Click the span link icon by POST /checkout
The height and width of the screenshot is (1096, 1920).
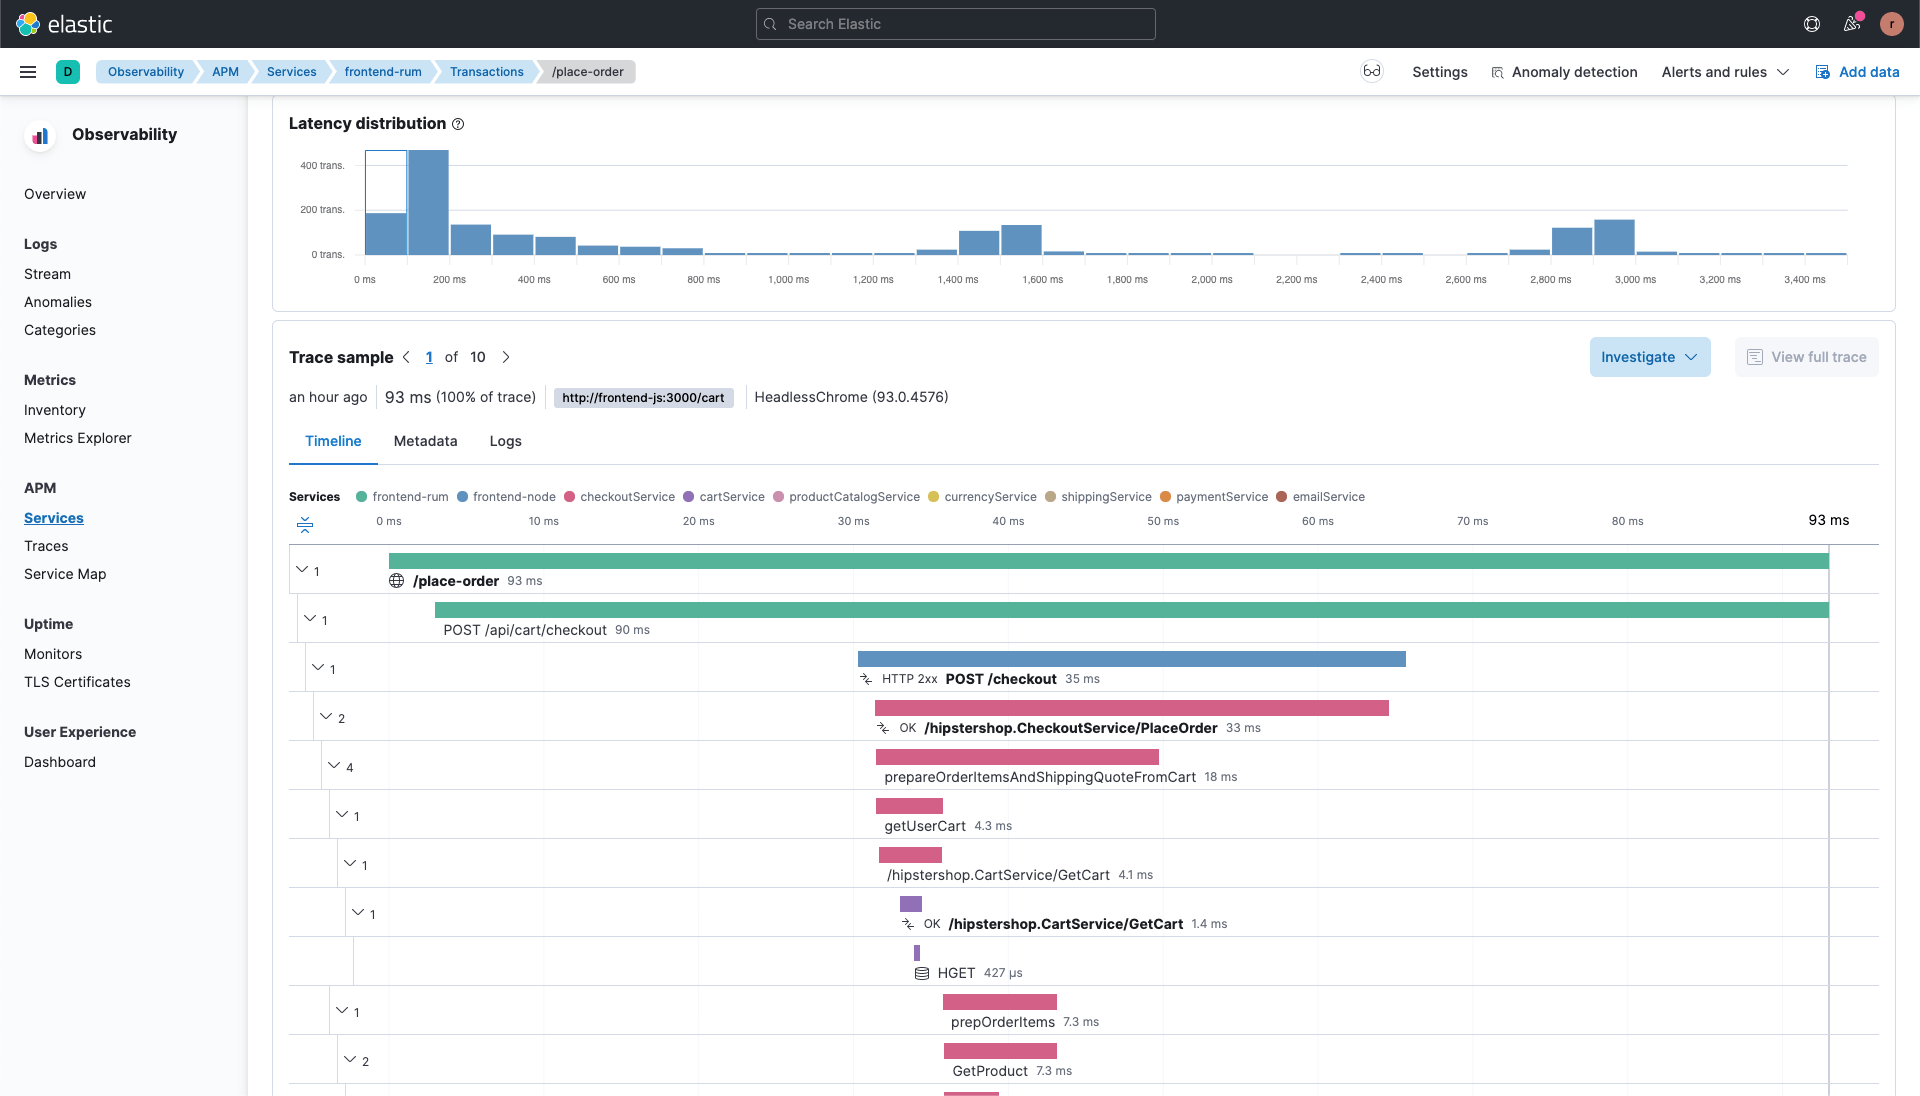[866, 679]
